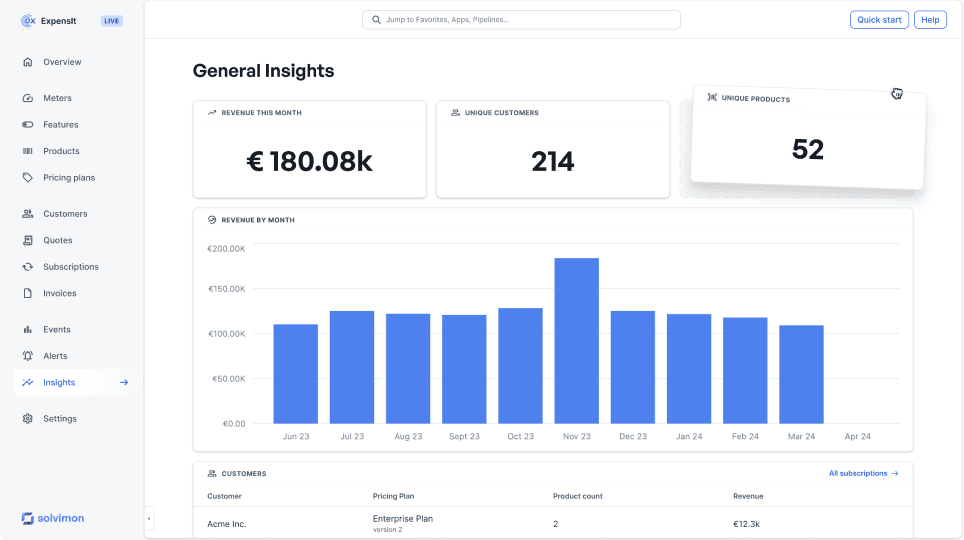The height and width of the screenshot is (540, 964).
Task: Click the Pricing plans tag icon
Action: (28, 177)
